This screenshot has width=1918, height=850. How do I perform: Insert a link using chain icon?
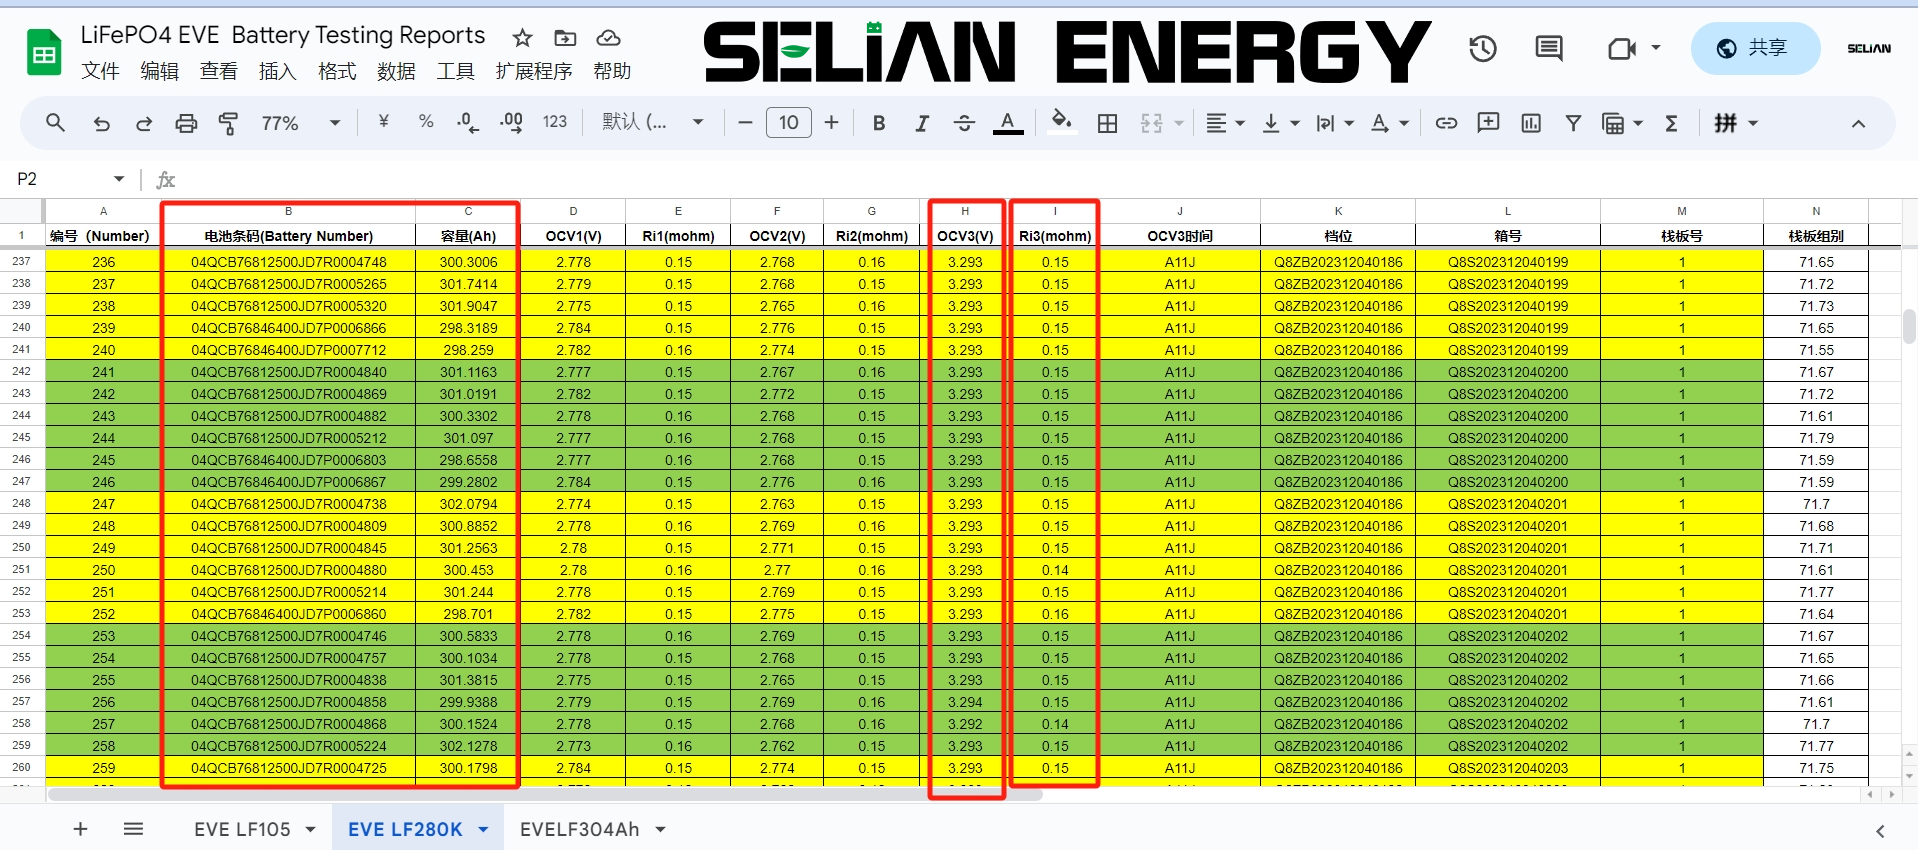[1446, 123]
